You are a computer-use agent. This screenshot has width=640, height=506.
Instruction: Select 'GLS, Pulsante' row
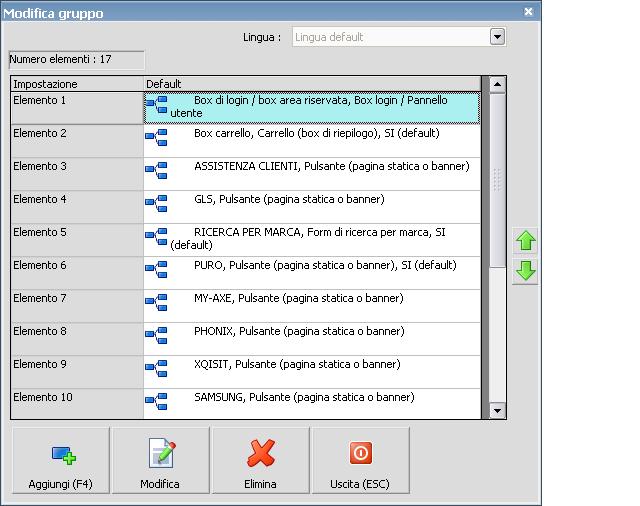point(312,207)
